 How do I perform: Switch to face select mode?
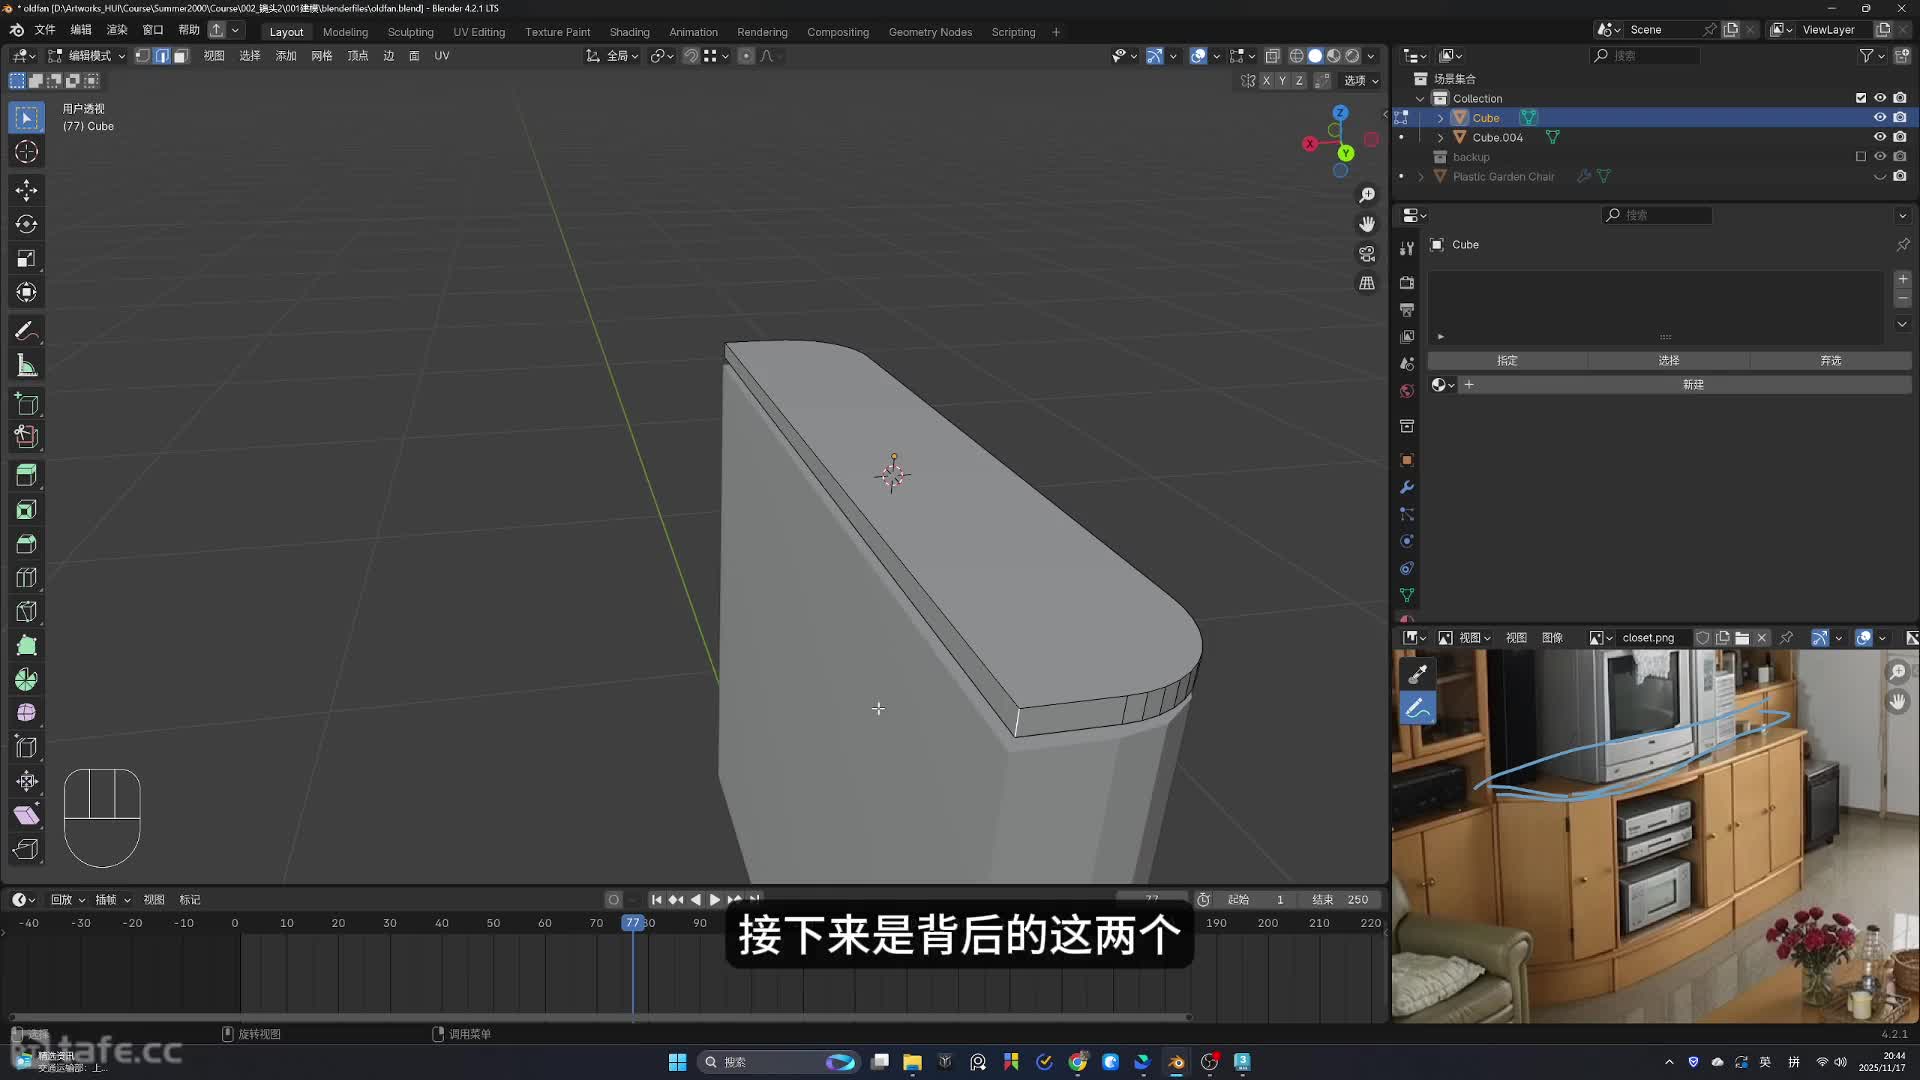(x=181, y=56)
